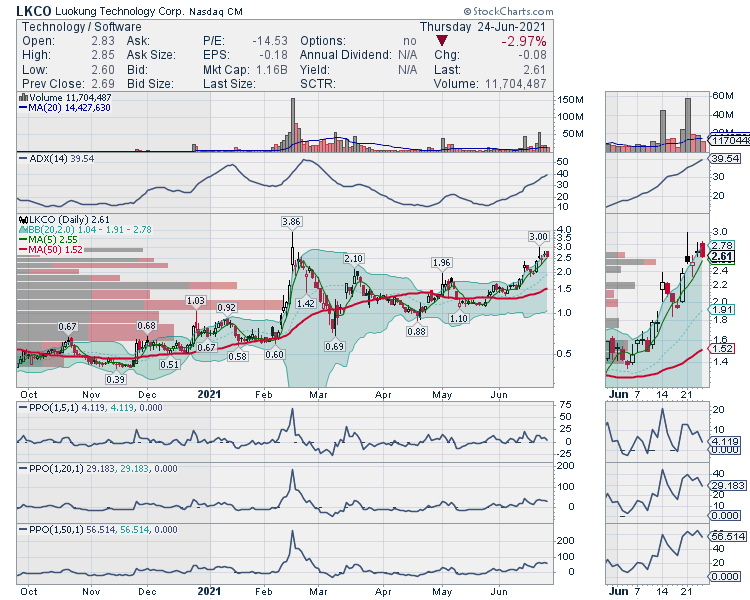This screenshot has width=750, height=600.
Task: Click the tallest February volume spike bar
Action: coord(293,125)
